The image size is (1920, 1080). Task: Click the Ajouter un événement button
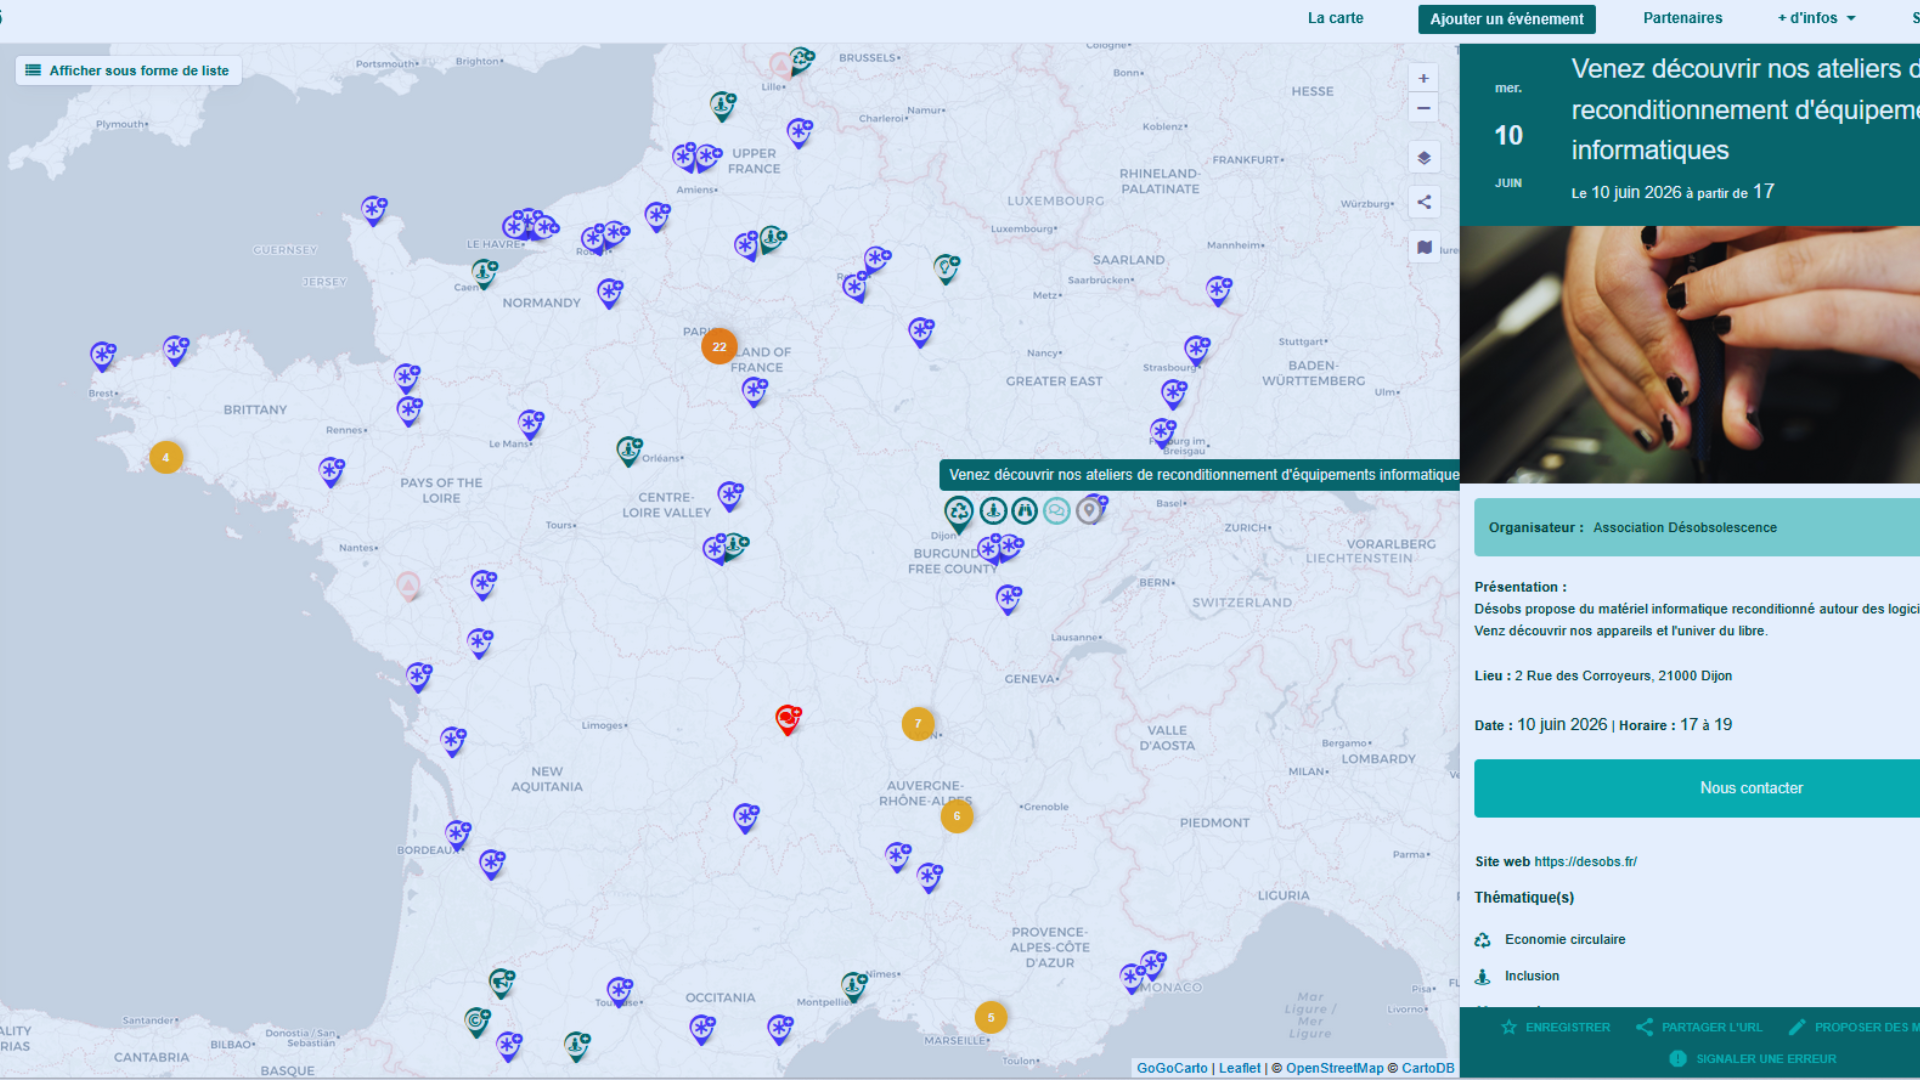(1506, 19)
